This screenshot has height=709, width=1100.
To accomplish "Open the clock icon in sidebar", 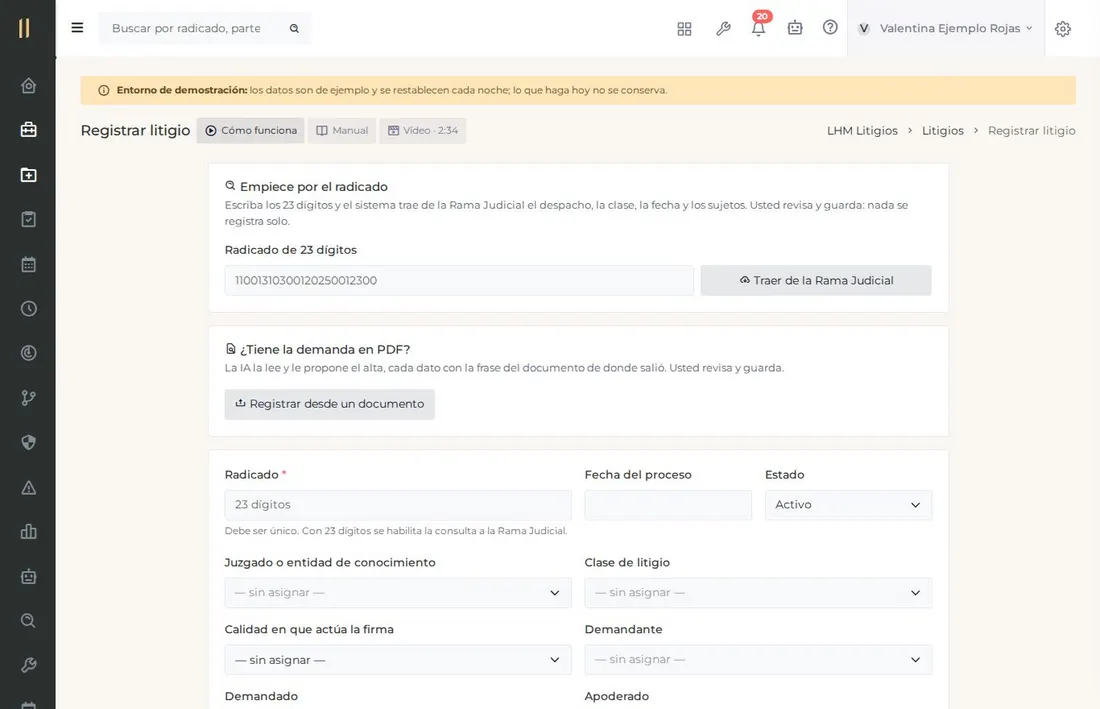I will click(28, 309).
